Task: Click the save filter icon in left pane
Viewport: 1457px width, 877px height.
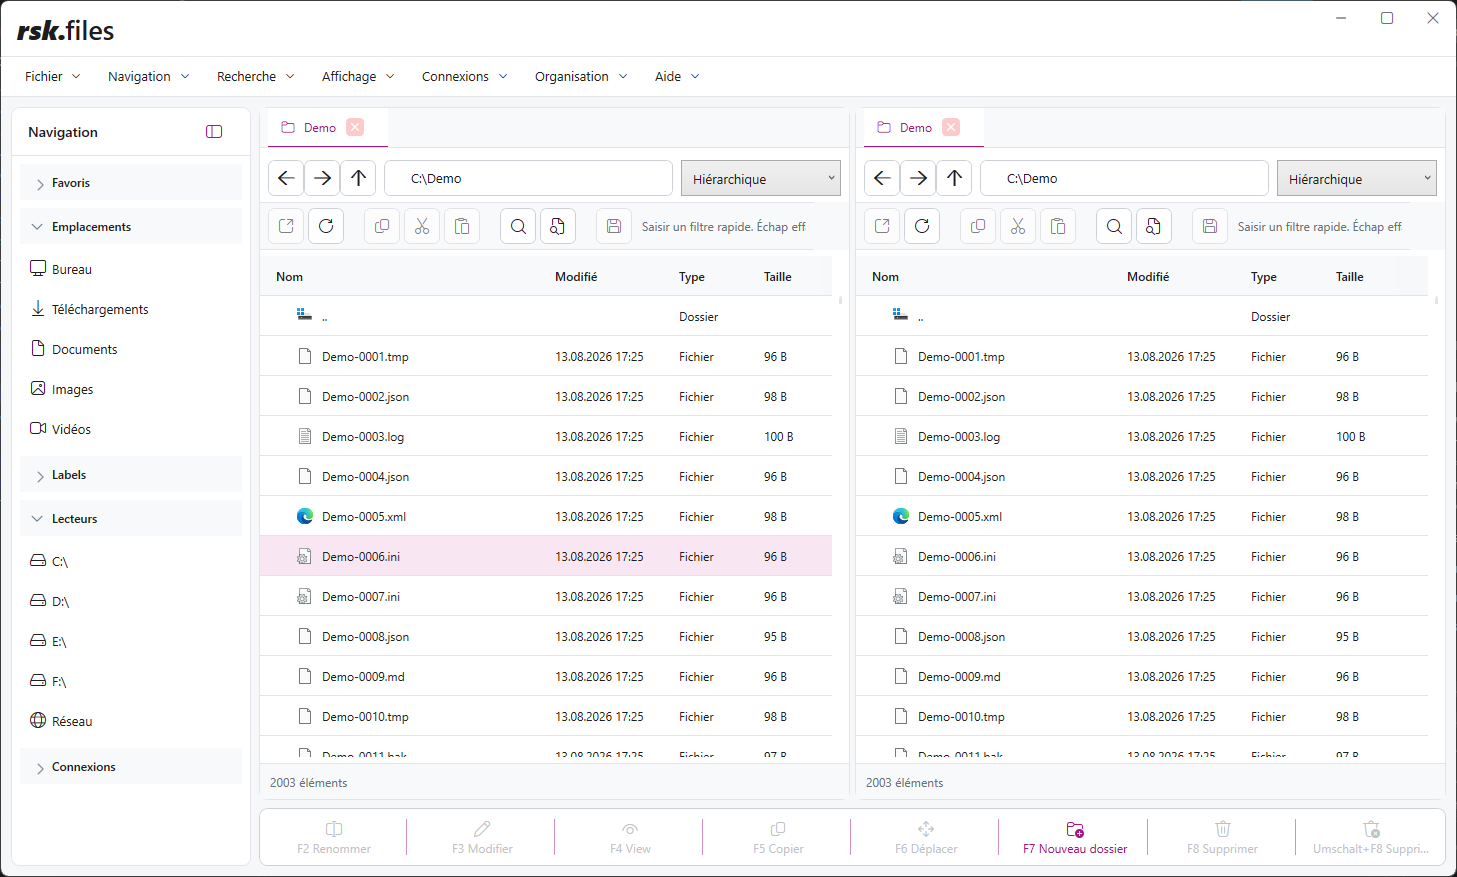Action: (614, 226)
